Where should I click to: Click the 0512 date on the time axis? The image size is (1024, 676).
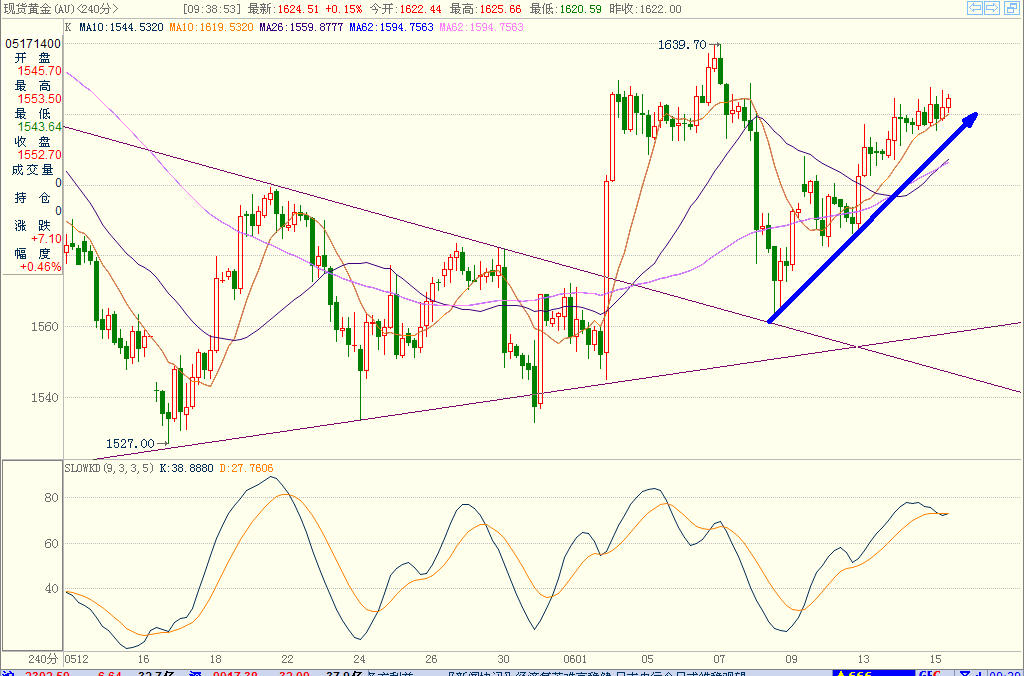point(76,659)
